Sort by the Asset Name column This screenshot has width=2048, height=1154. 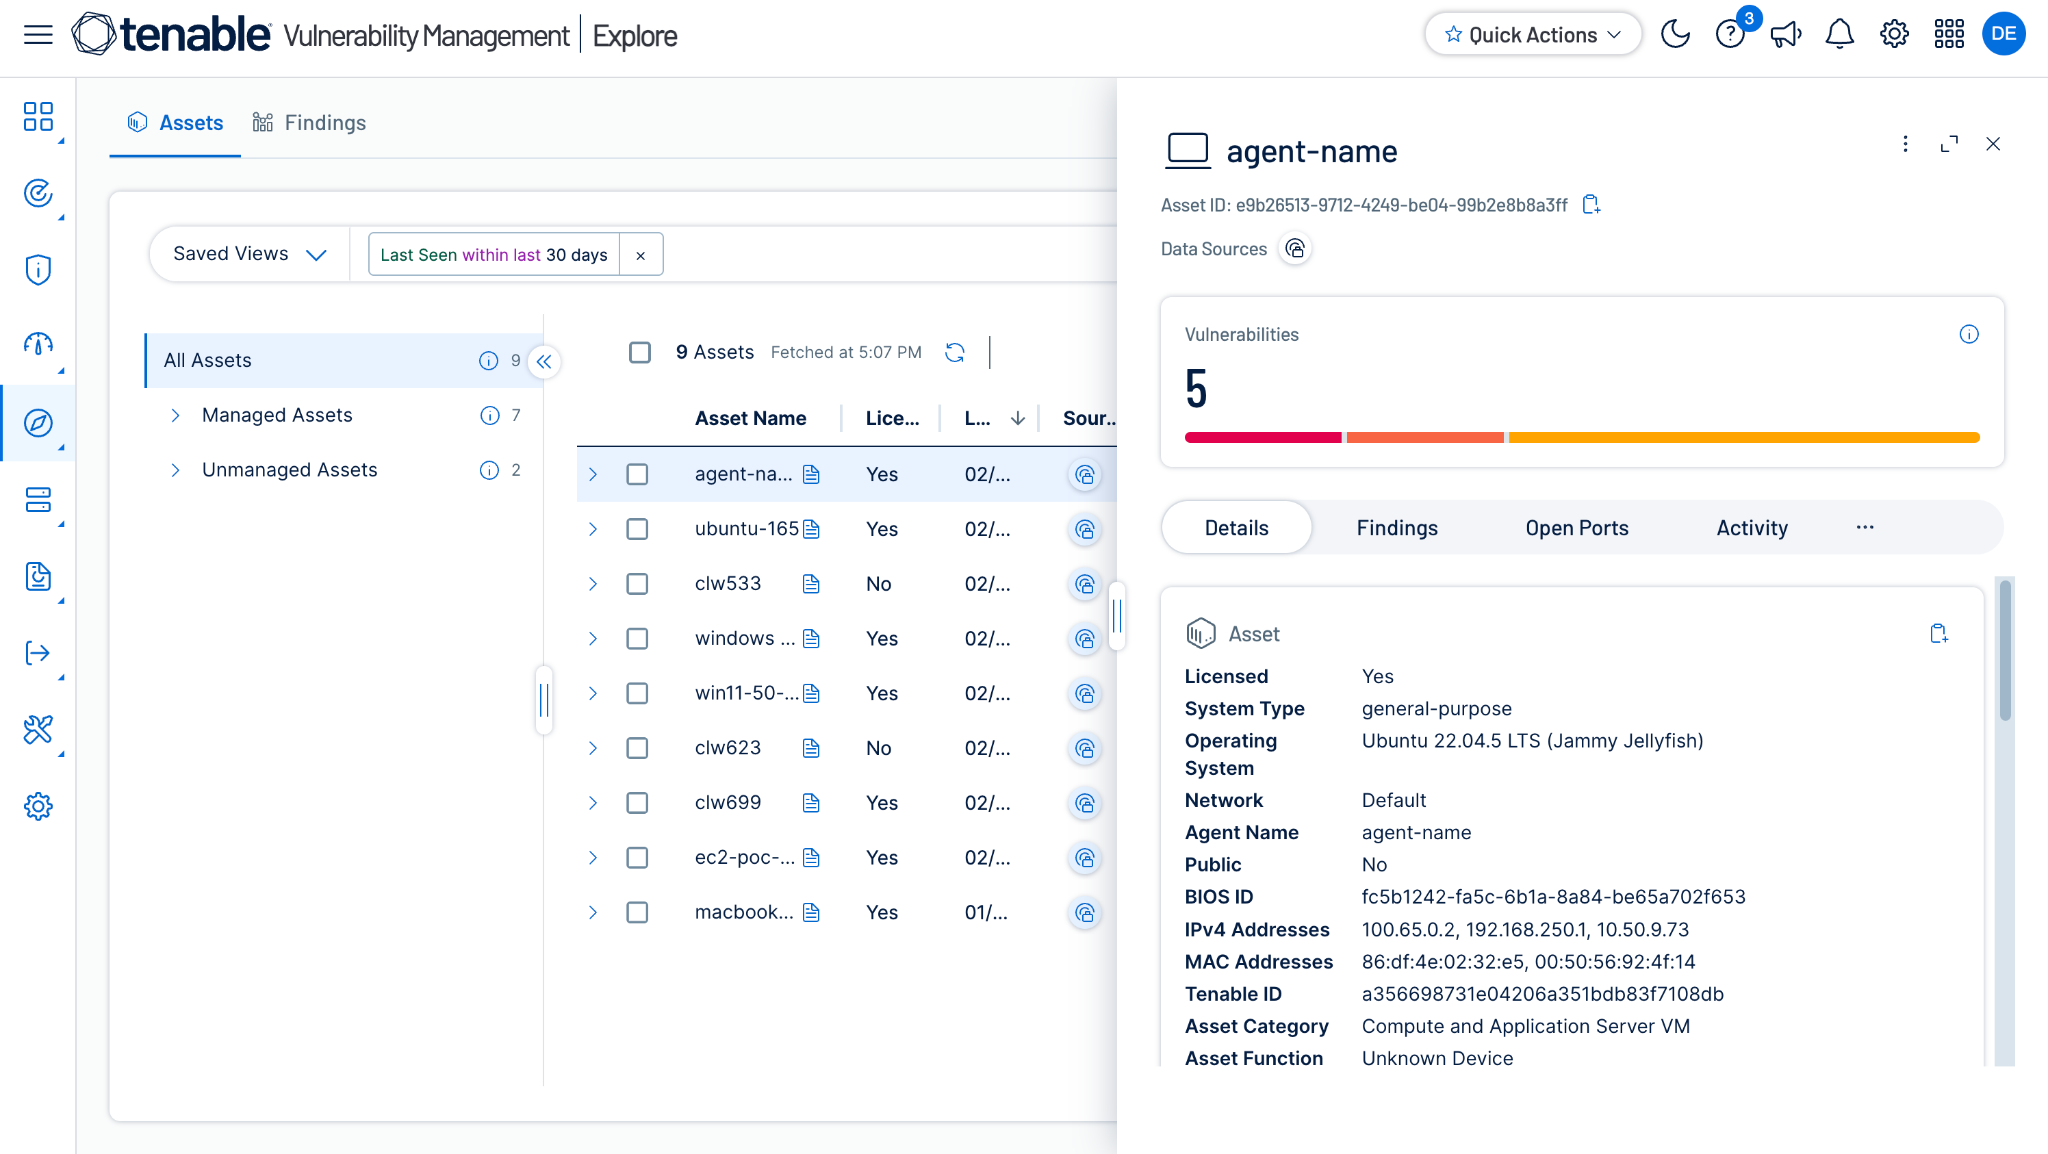coord(750,418)
